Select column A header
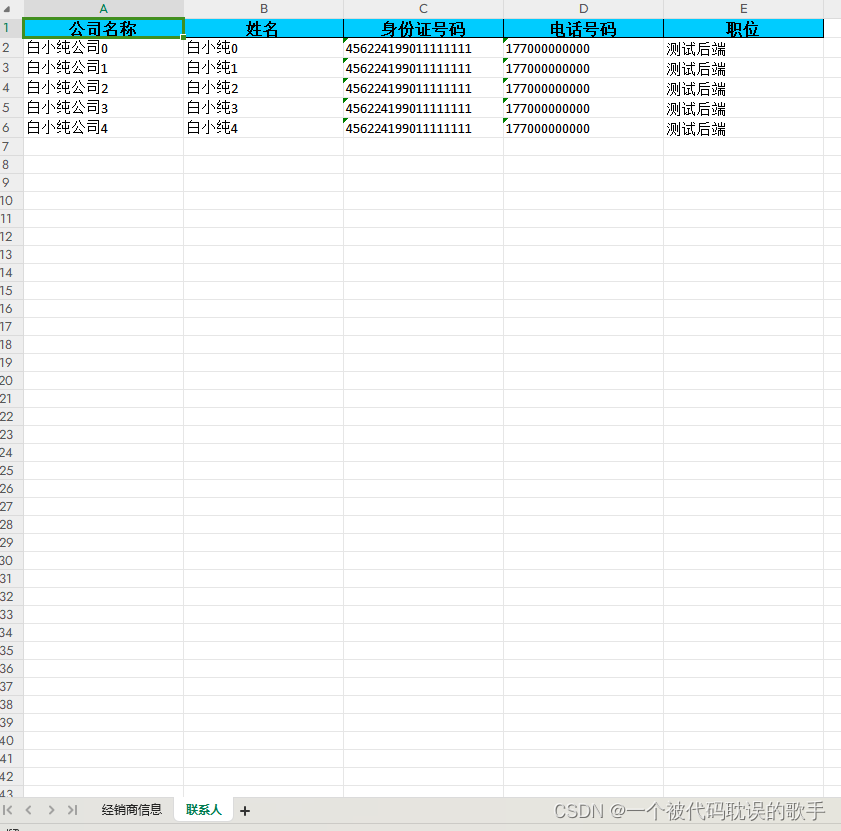 pos(102,9)
